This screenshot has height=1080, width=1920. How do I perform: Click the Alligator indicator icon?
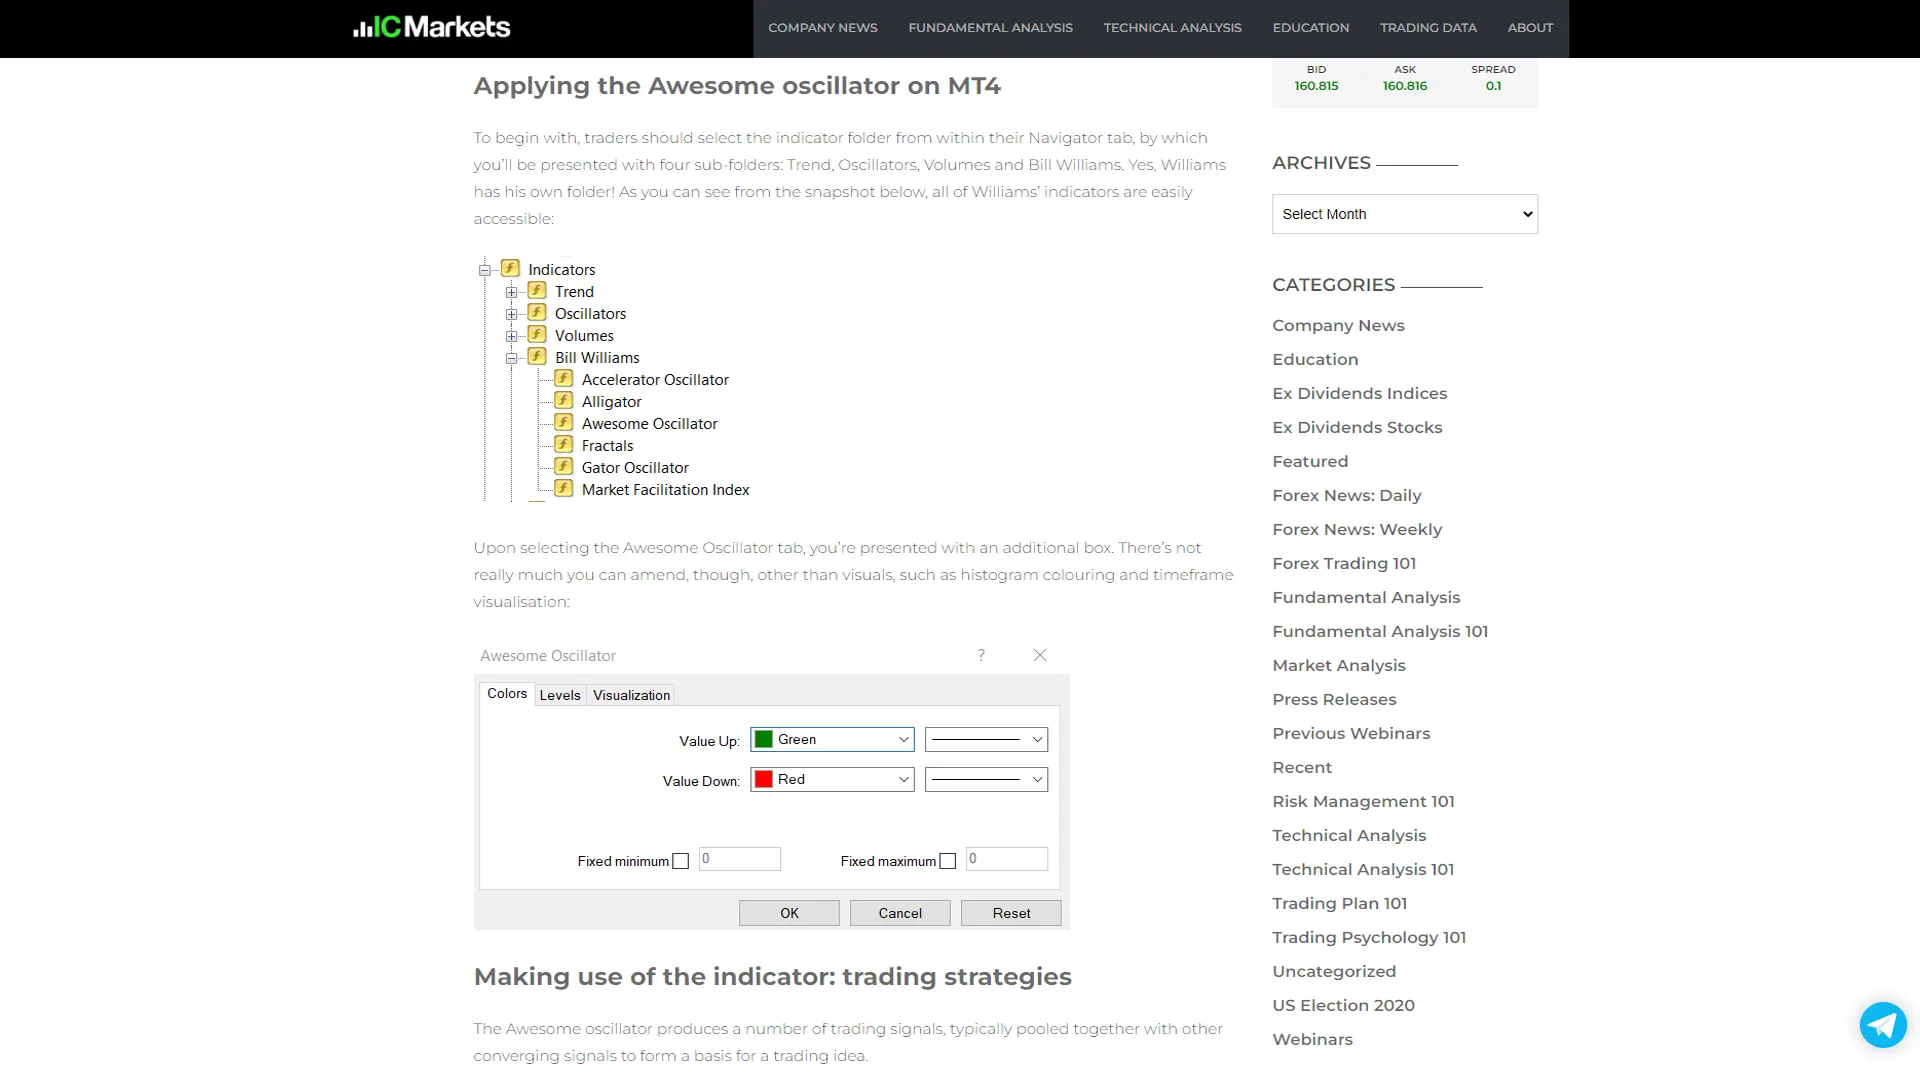pyautogui.click(x=564, y=400)
